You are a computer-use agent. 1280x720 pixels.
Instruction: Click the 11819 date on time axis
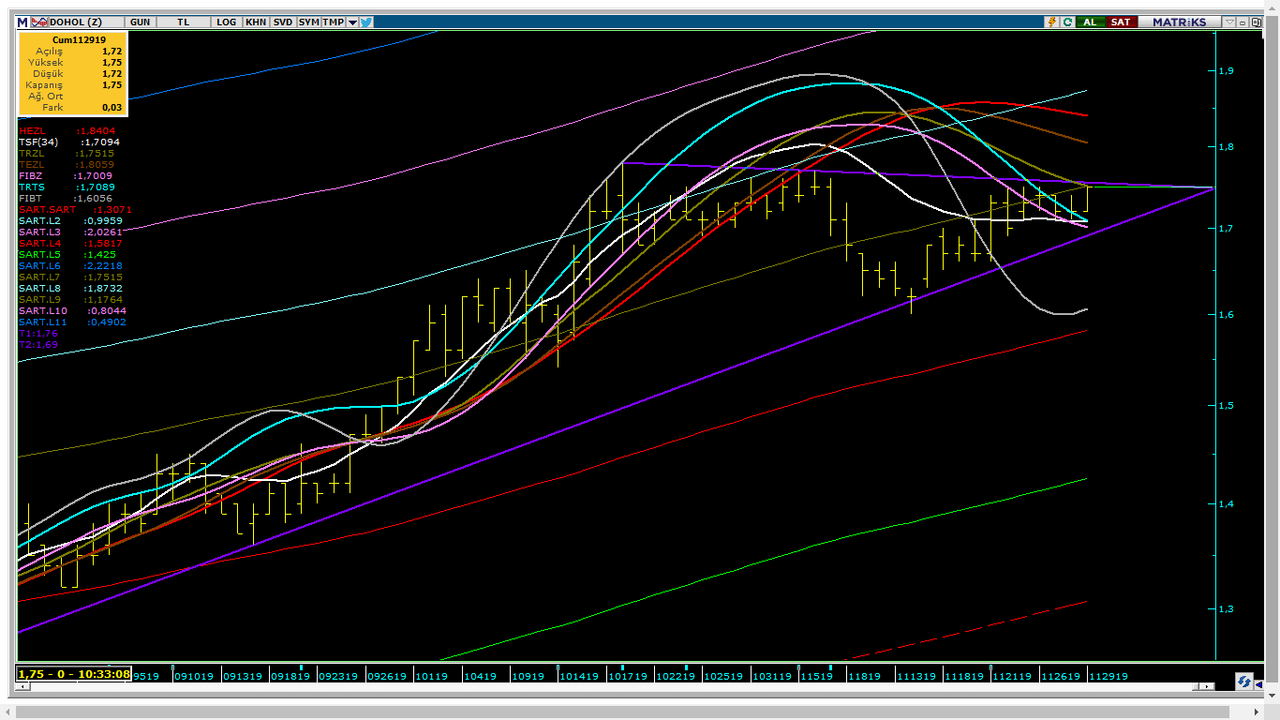point(864,676)
